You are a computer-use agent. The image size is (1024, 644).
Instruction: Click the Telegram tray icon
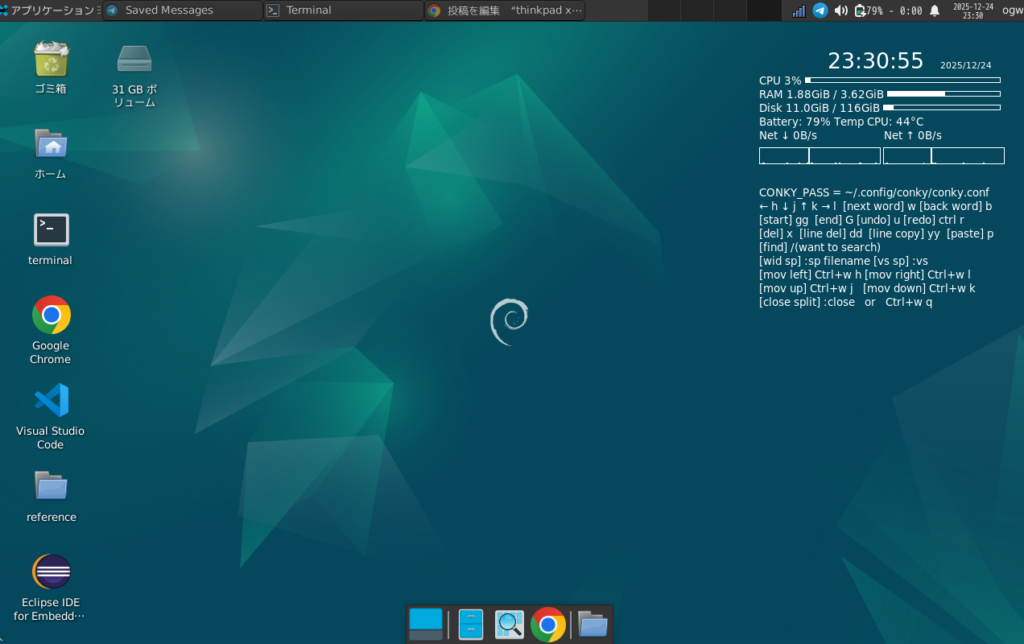click(x=820, y=11)
